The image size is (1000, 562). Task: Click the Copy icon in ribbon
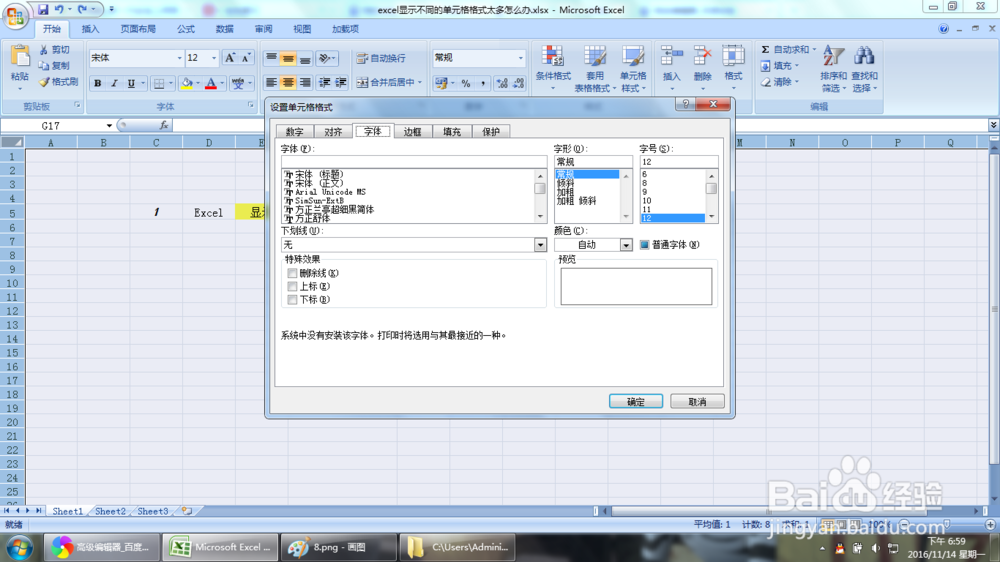pos(43,66)
